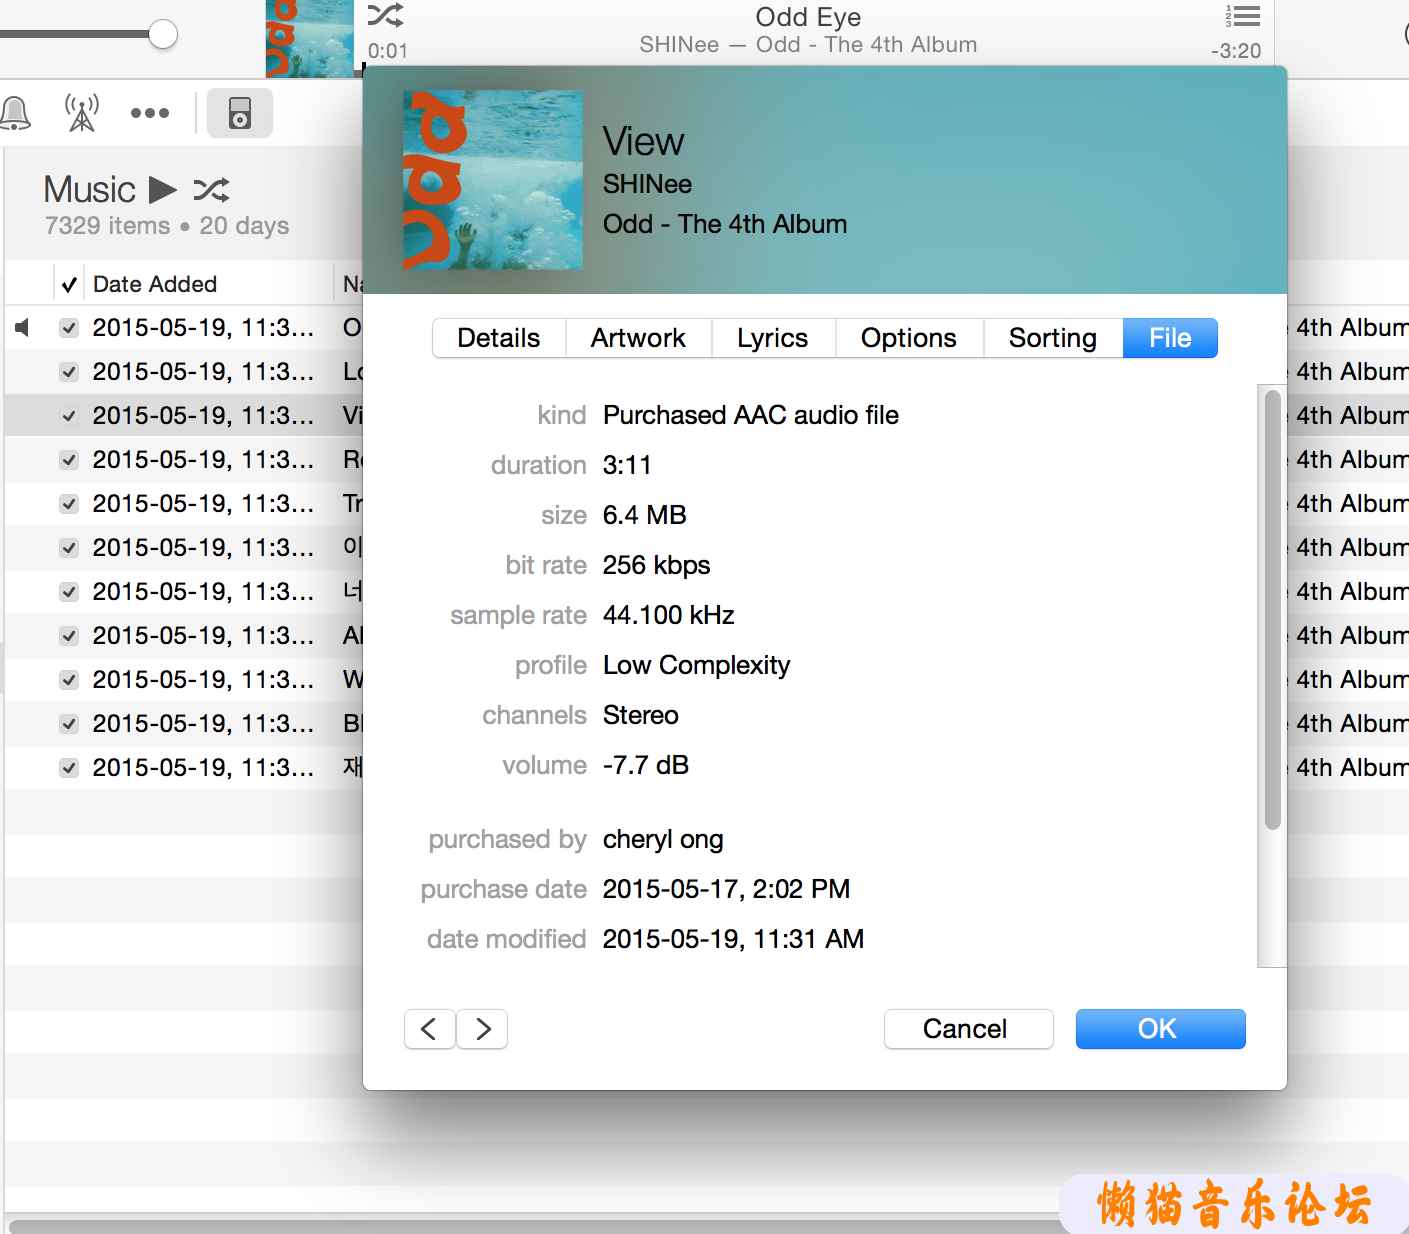Click the remaining time -3:20
The height and width of the screenshot is (1234, 1409).
pos(1236,51)
